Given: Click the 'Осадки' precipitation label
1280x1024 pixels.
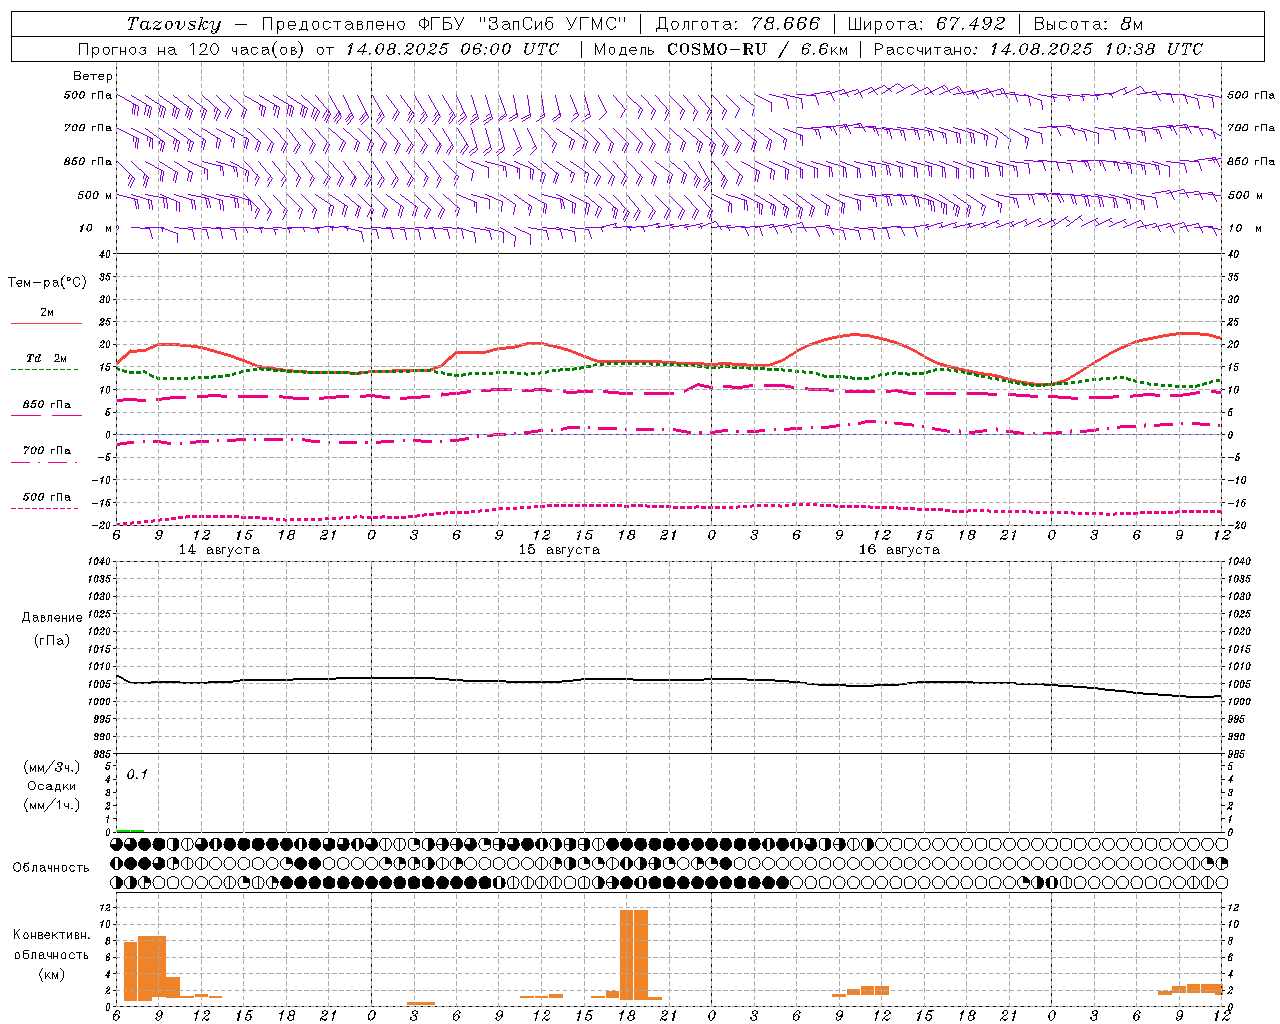Looking at the screenshot, I should coord(52,786).
